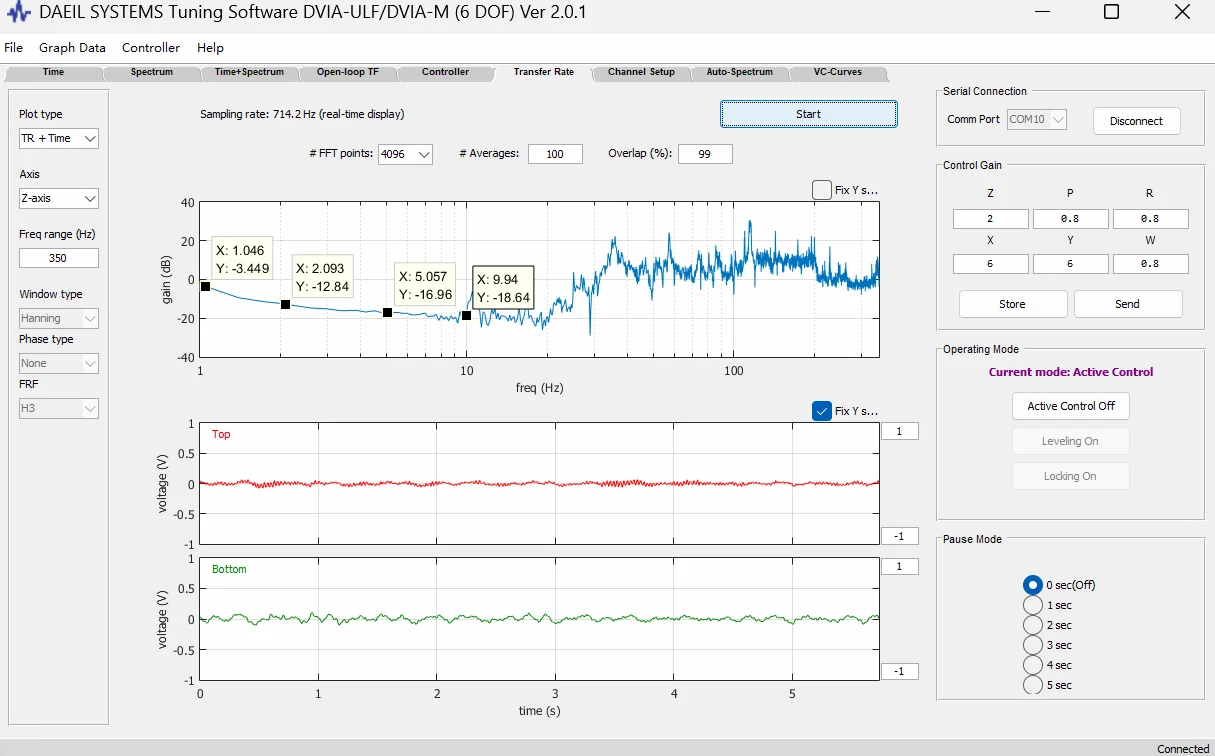Viewport: 1215px width, 756px height.
Task: Switch to the Time+Spectrum tab
Action: coord(249,72)
